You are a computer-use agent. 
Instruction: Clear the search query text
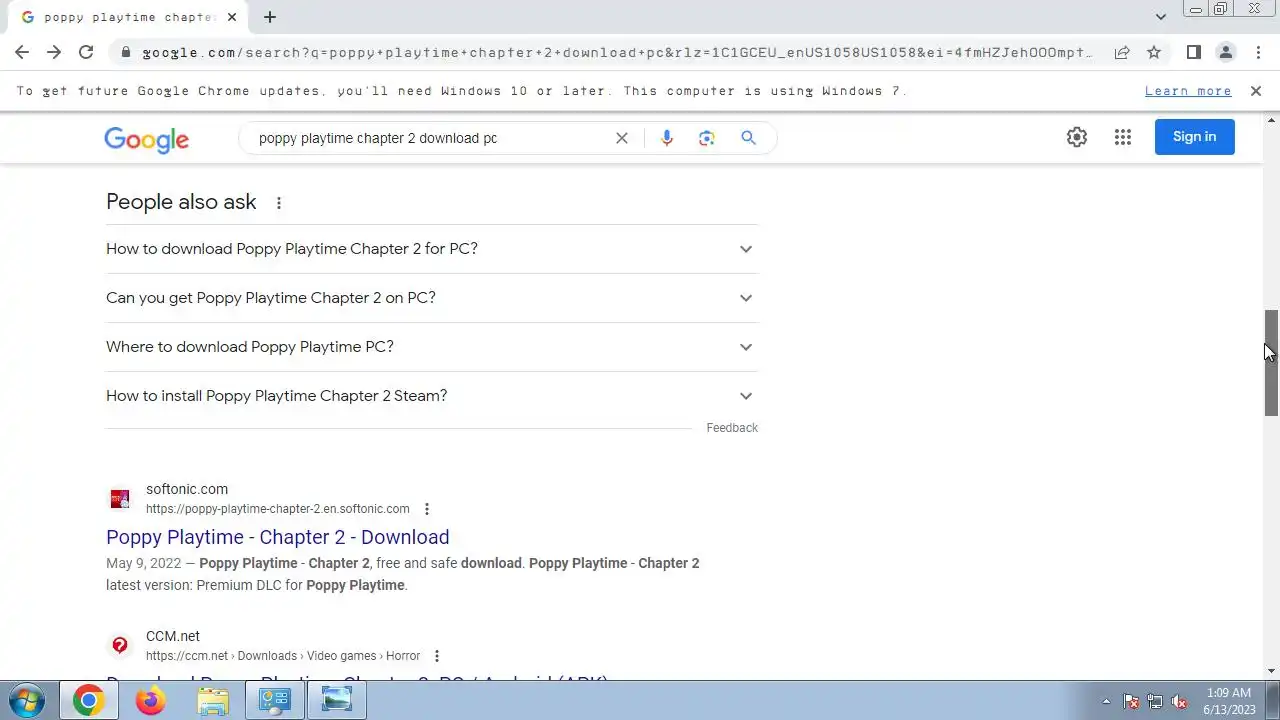pos(622,138)
